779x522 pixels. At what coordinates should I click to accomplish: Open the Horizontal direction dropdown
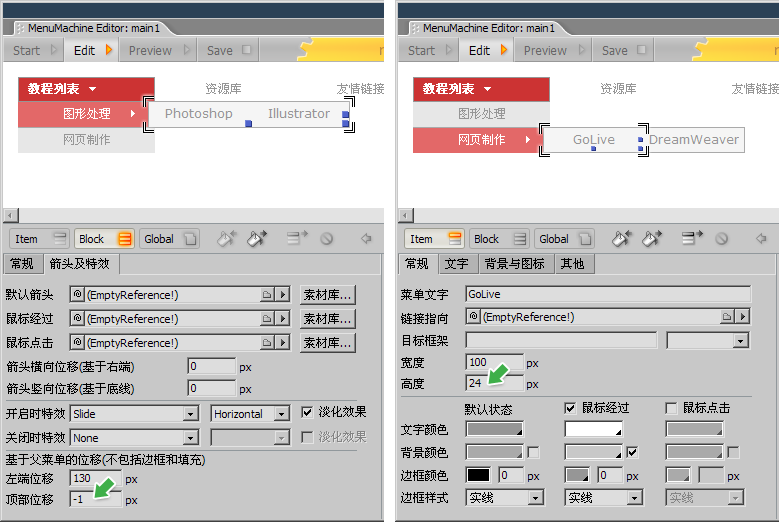point(282,414)
